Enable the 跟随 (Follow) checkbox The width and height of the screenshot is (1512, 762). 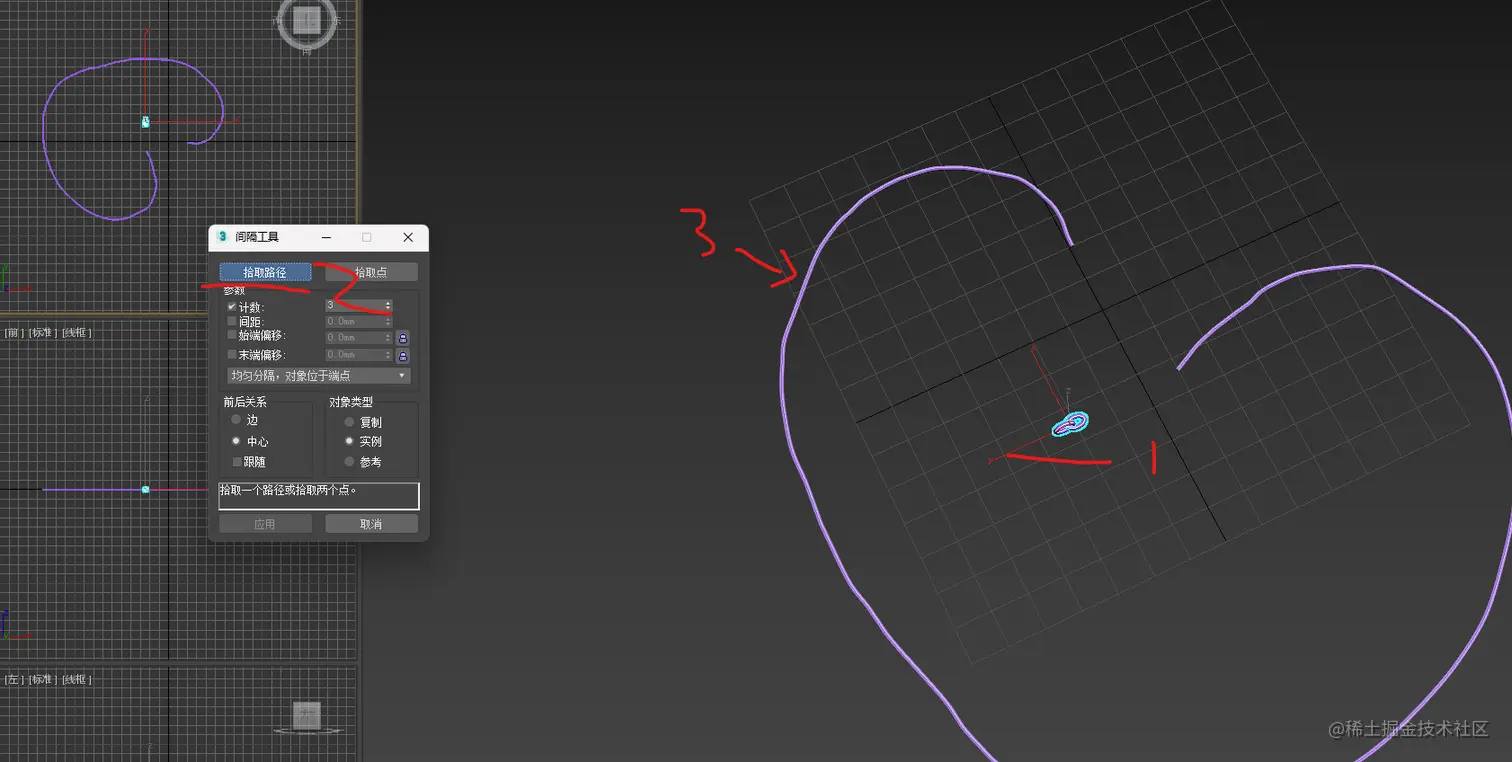pos(237,462)
